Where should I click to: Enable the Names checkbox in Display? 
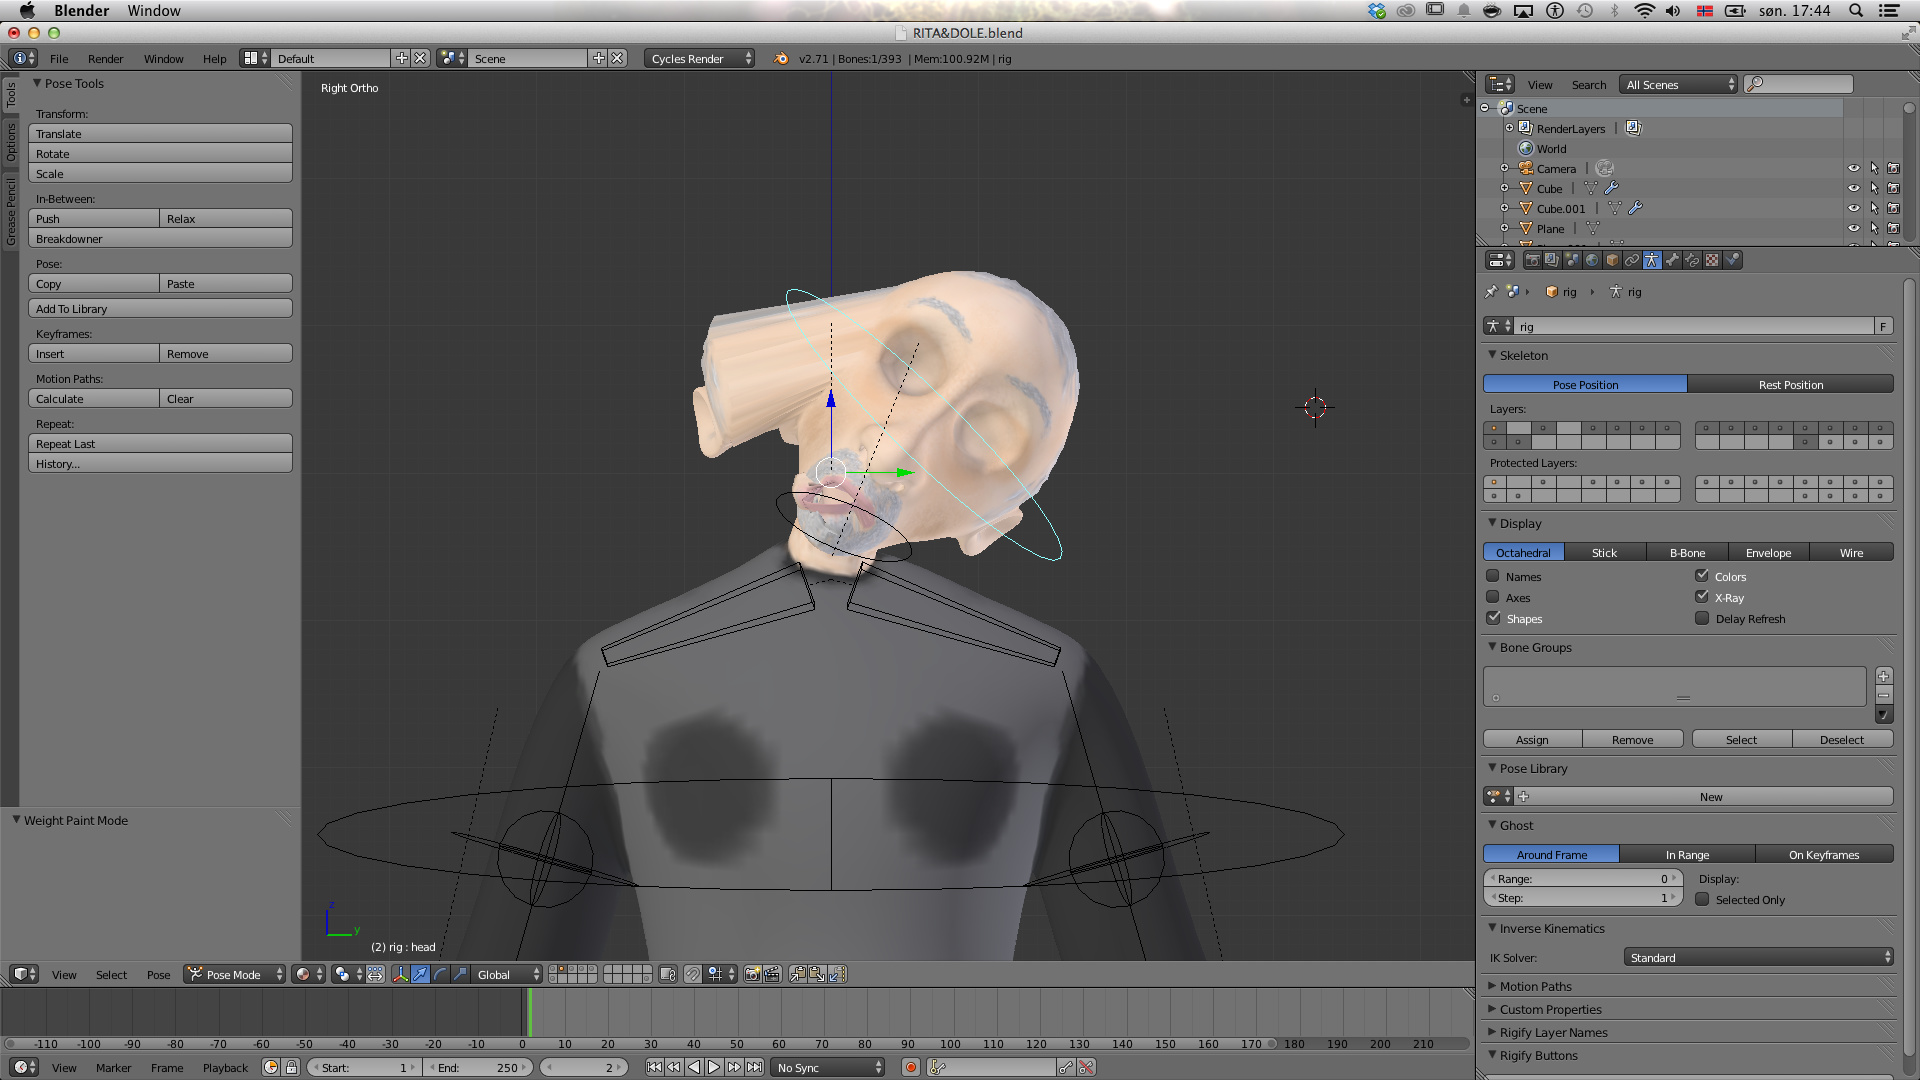pos(1493,576)
